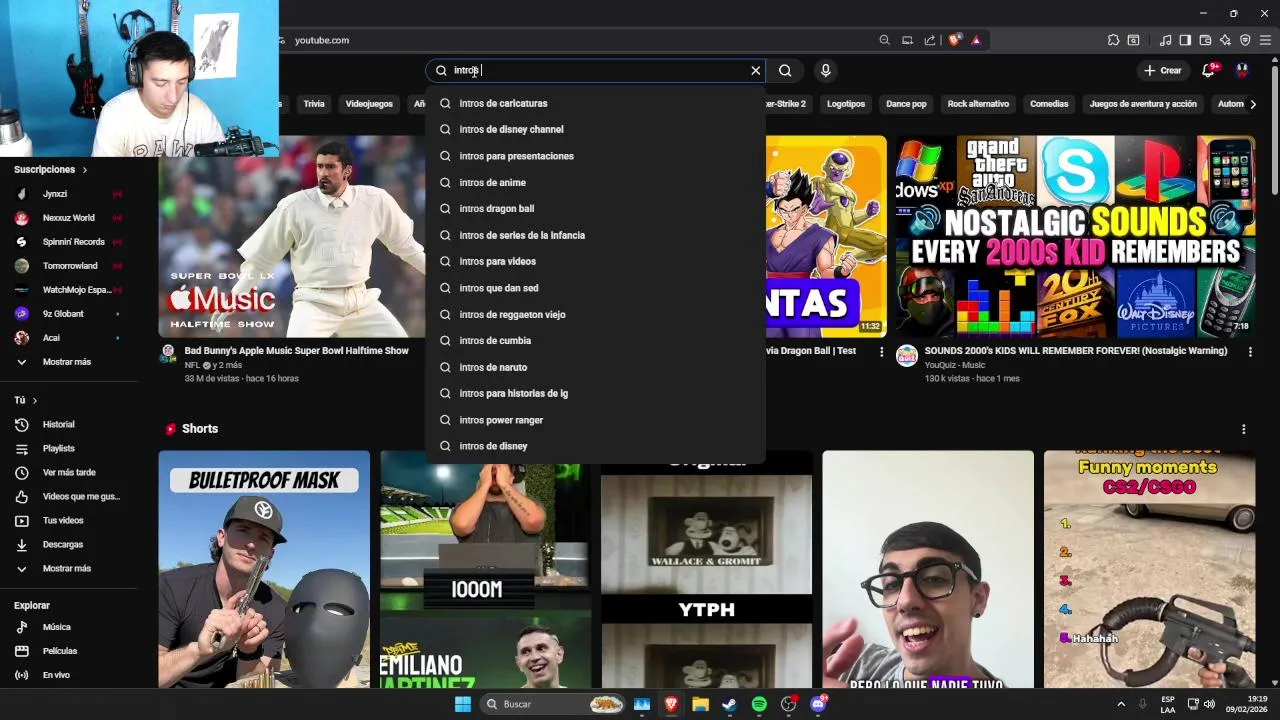Open the Leo AI sparkle icon

click(x=1225, y=40)
